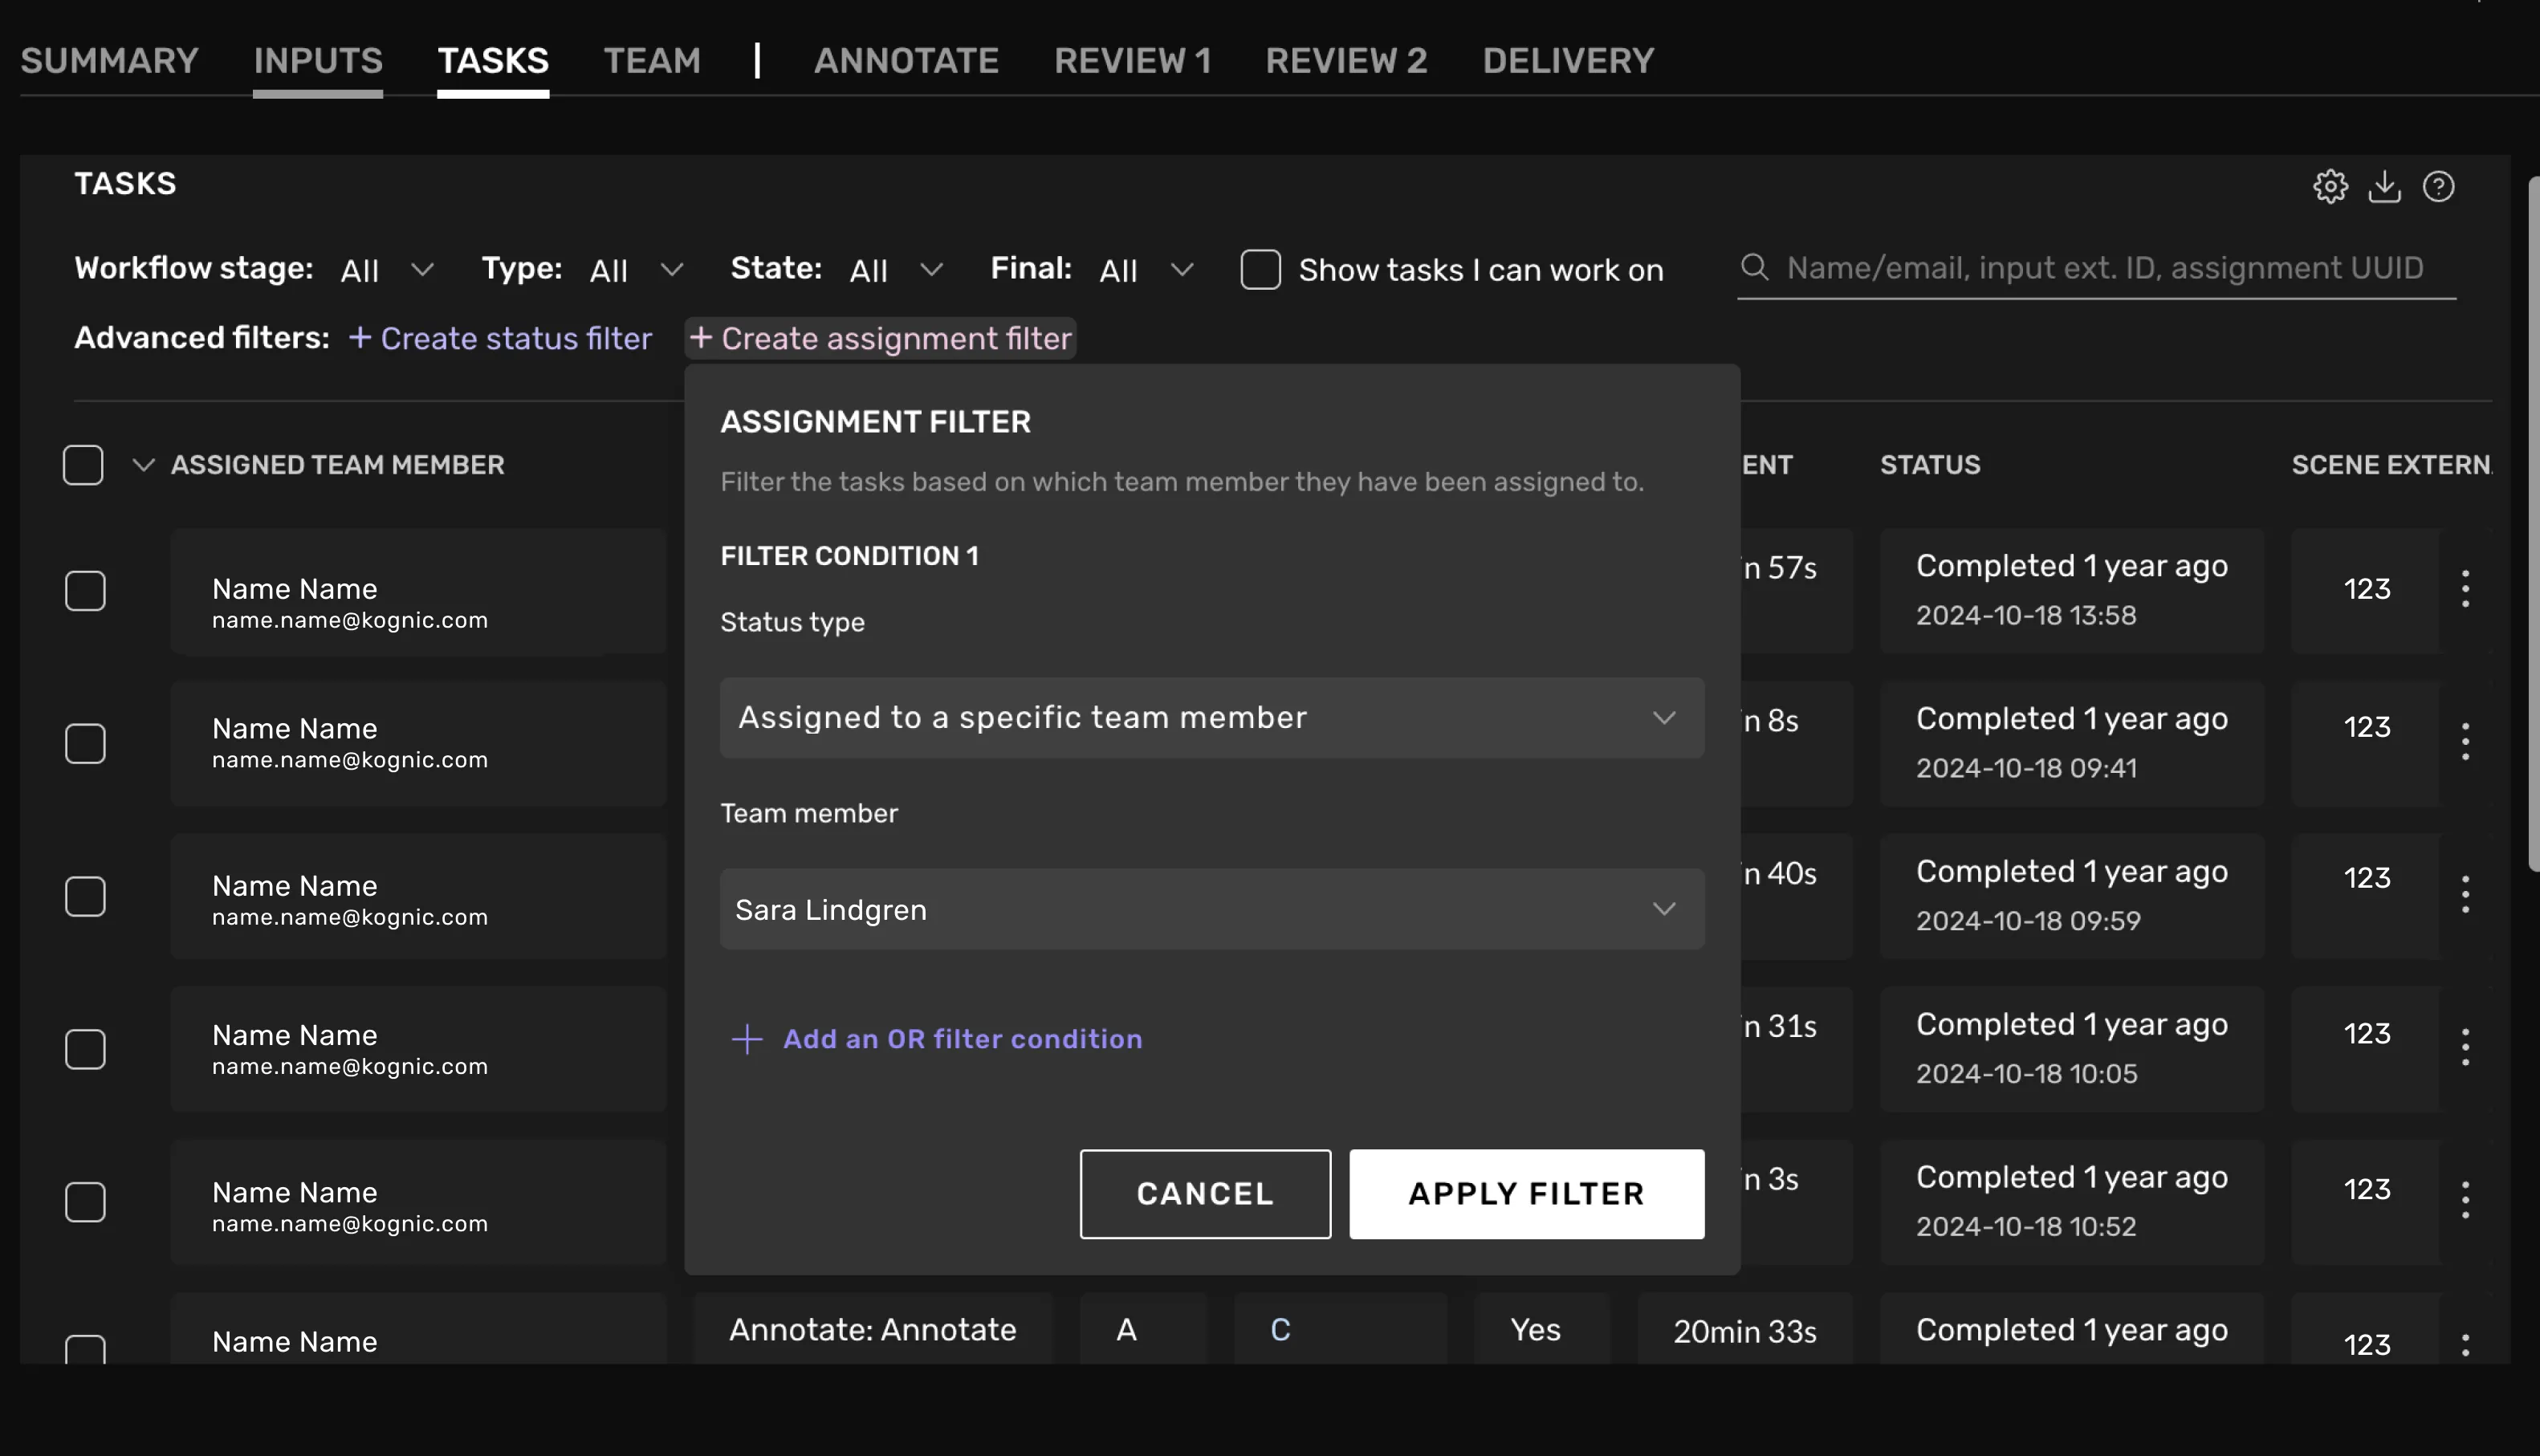Open the Workflow stage dropdown

(387, 270)
